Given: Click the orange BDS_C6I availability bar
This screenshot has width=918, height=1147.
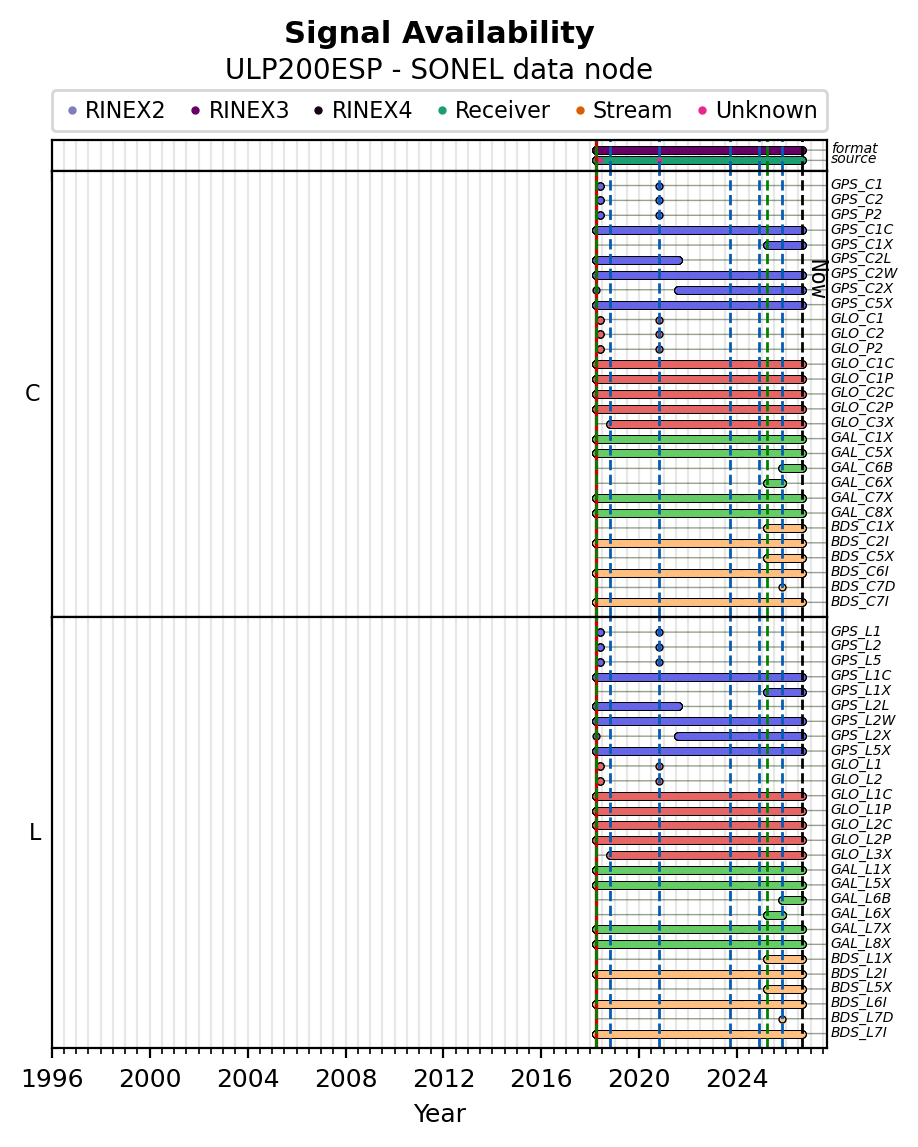Looking at the screenshot, I should click(x=699, y=574).
